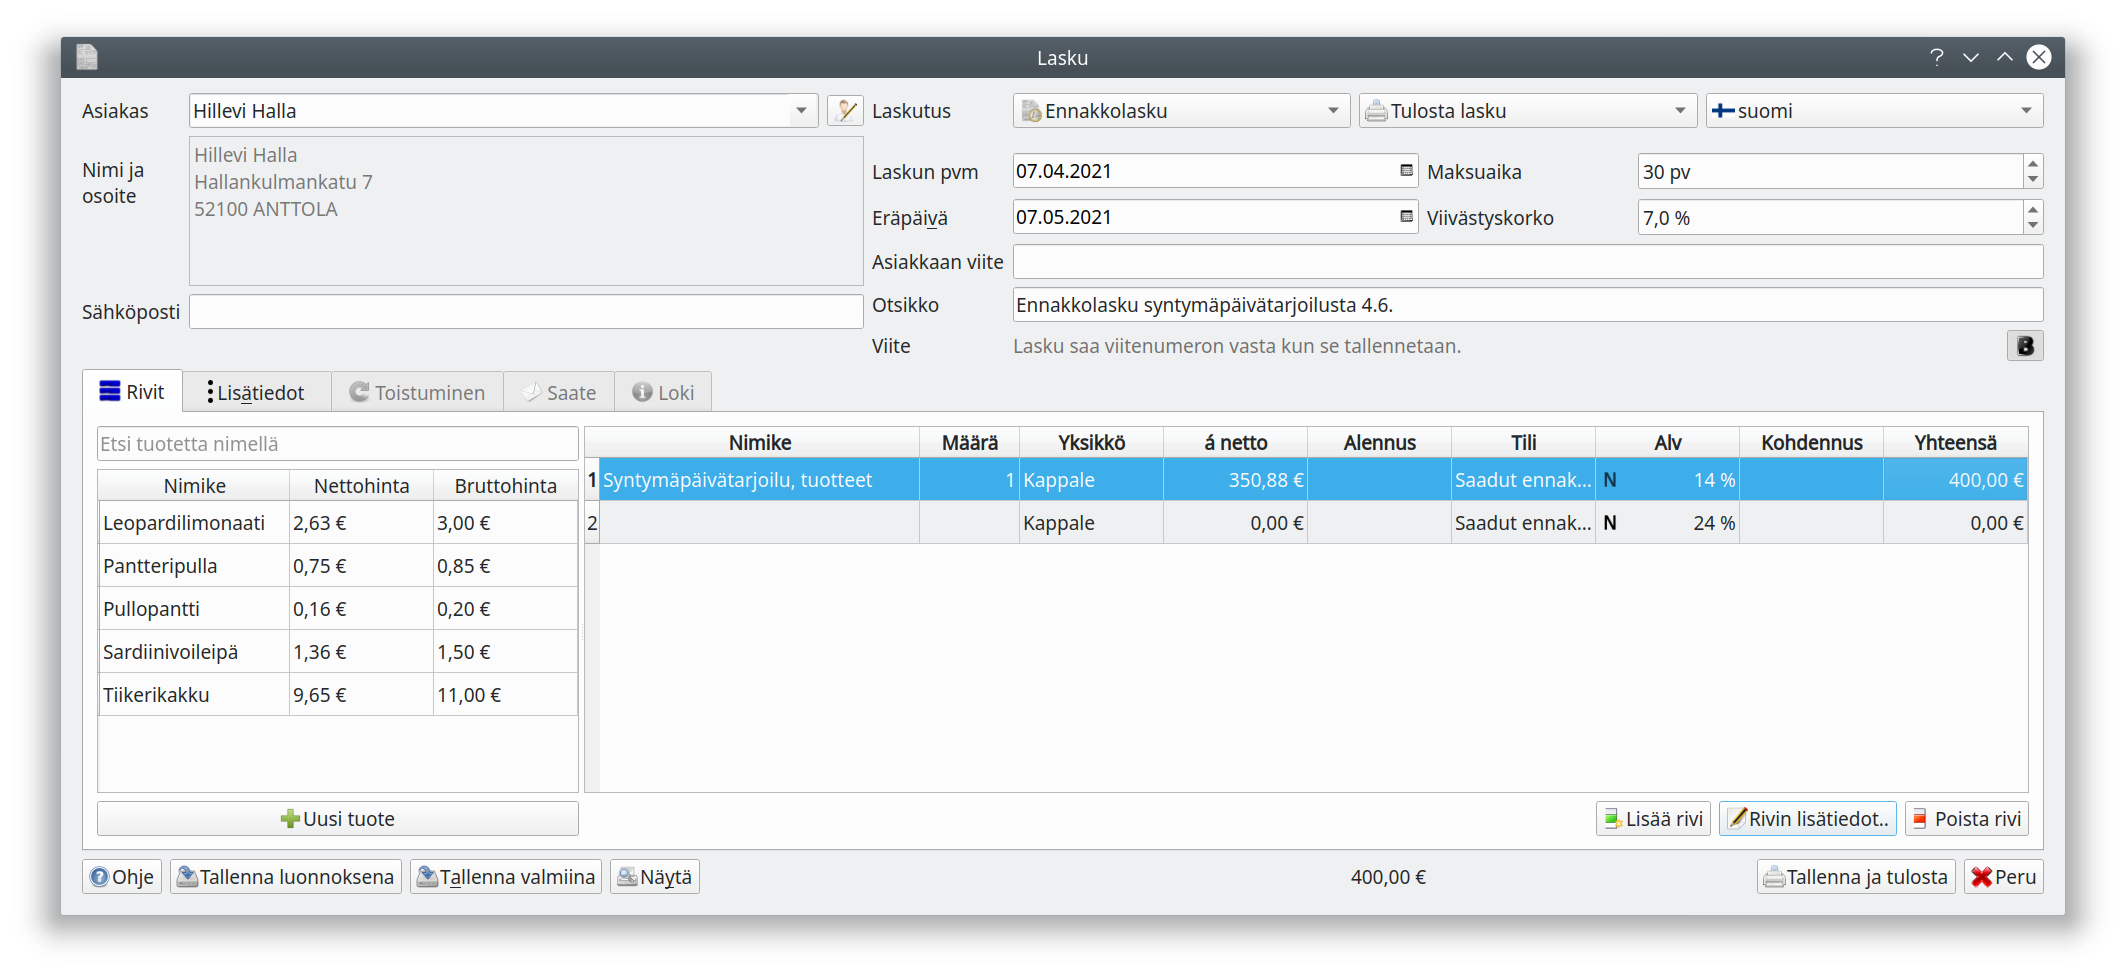The image size is (2126, 976).
Task: Switch to the Rivit tab
Action: pyautogui.click(x=132, y=392)
